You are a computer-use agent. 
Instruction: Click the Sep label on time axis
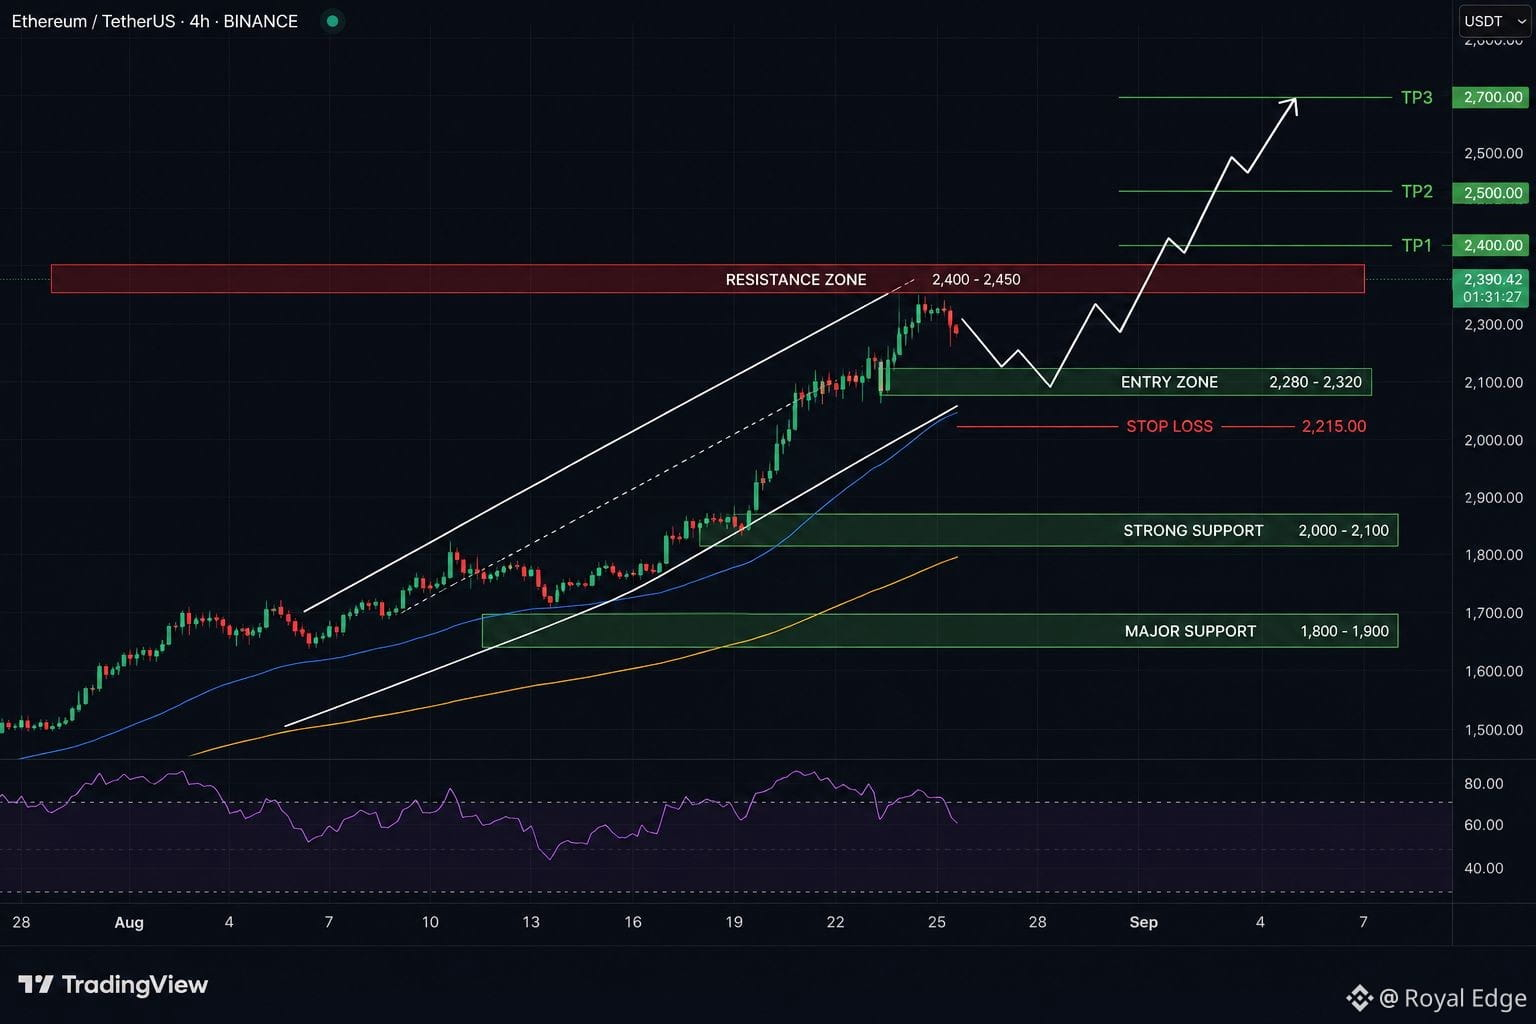1143,922
